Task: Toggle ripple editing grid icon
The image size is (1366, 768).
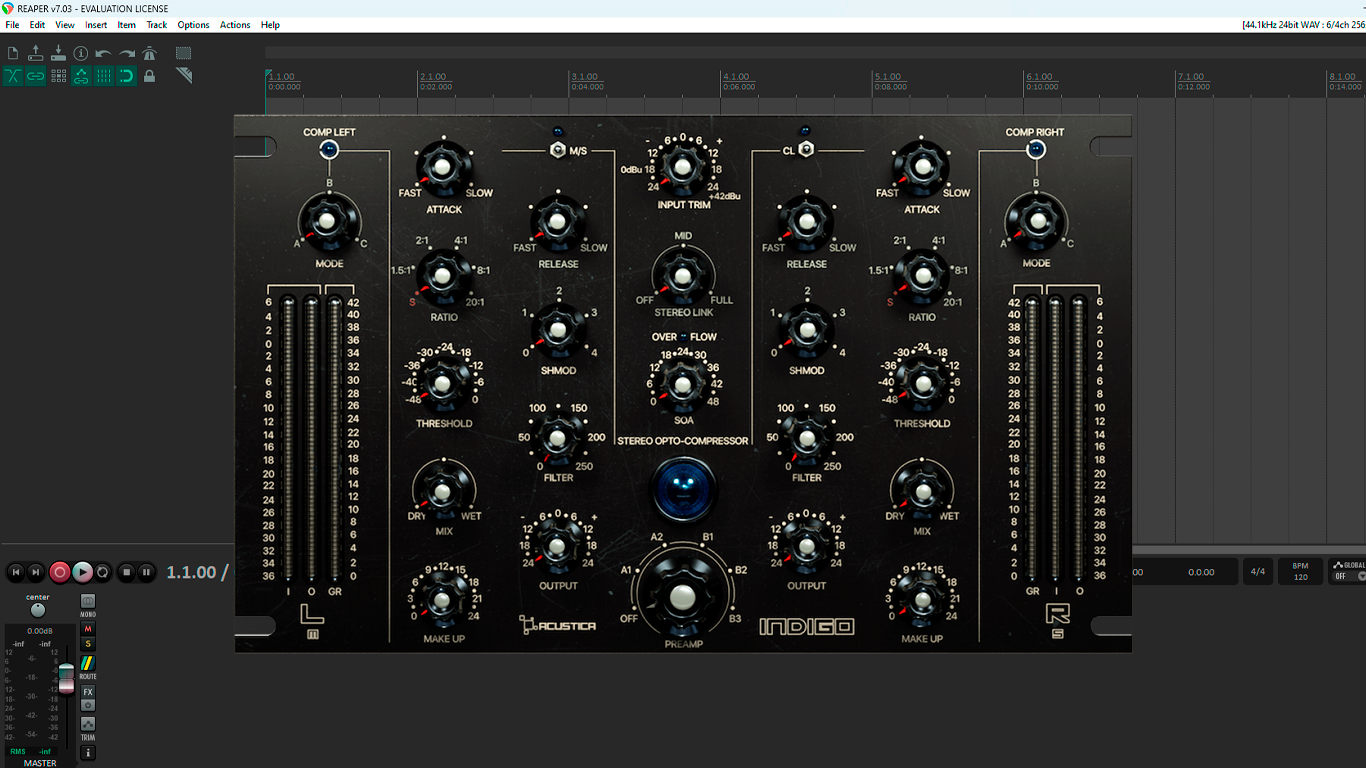Action: 58,76
